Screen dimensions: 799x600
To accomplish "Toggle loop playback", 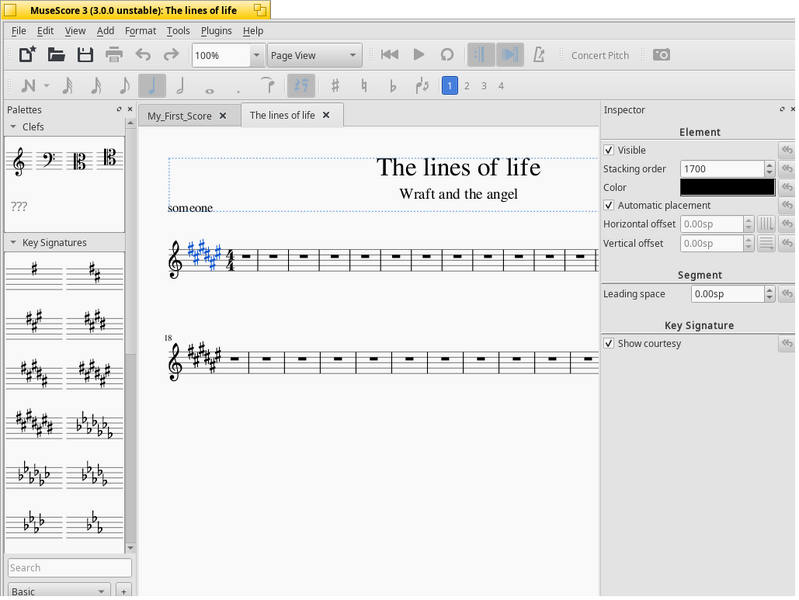I will click(x=447, y=55).
